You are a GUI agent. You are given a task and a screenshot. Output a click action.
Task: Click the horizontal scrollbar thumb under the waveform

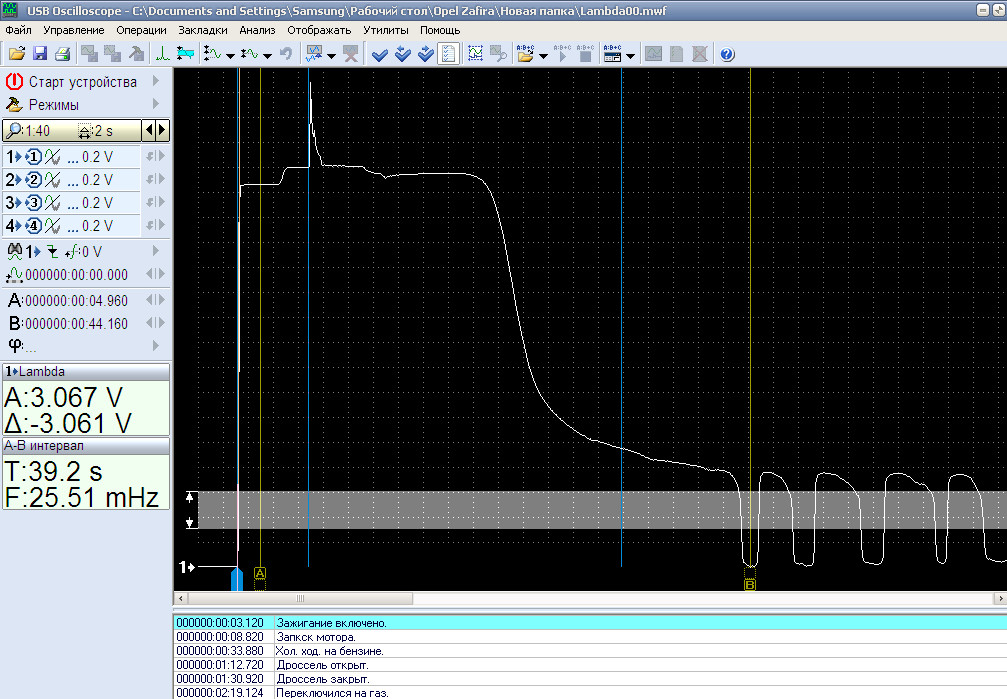299,598
